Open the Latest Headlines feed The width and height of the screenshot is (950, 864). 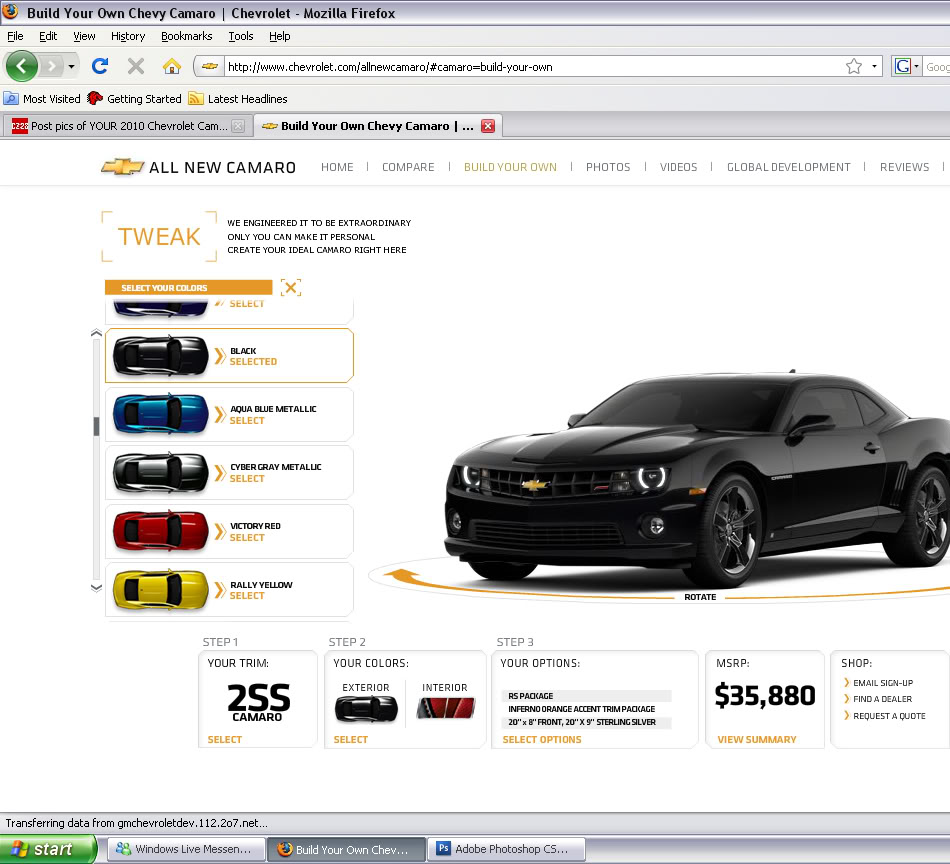238,99
